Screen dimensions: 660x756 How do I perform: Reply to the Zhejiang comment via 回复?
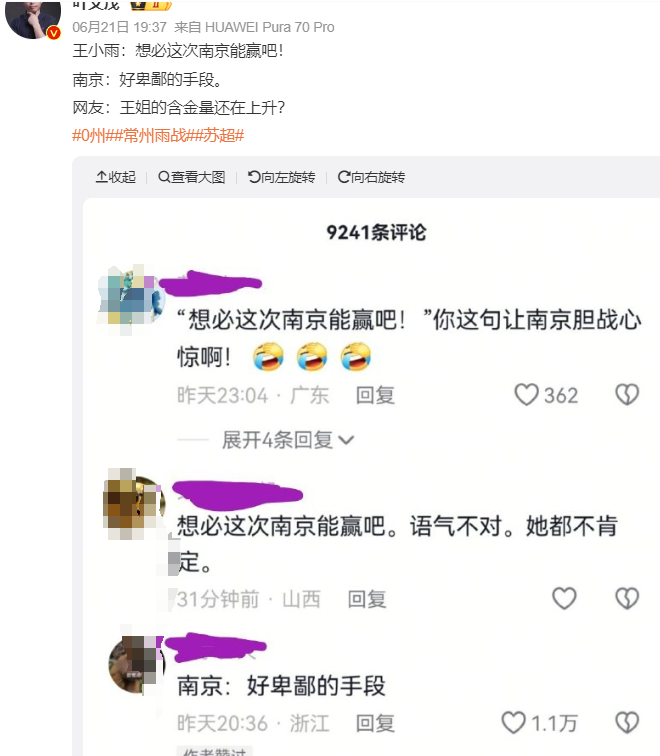click(x=375, y=723)
